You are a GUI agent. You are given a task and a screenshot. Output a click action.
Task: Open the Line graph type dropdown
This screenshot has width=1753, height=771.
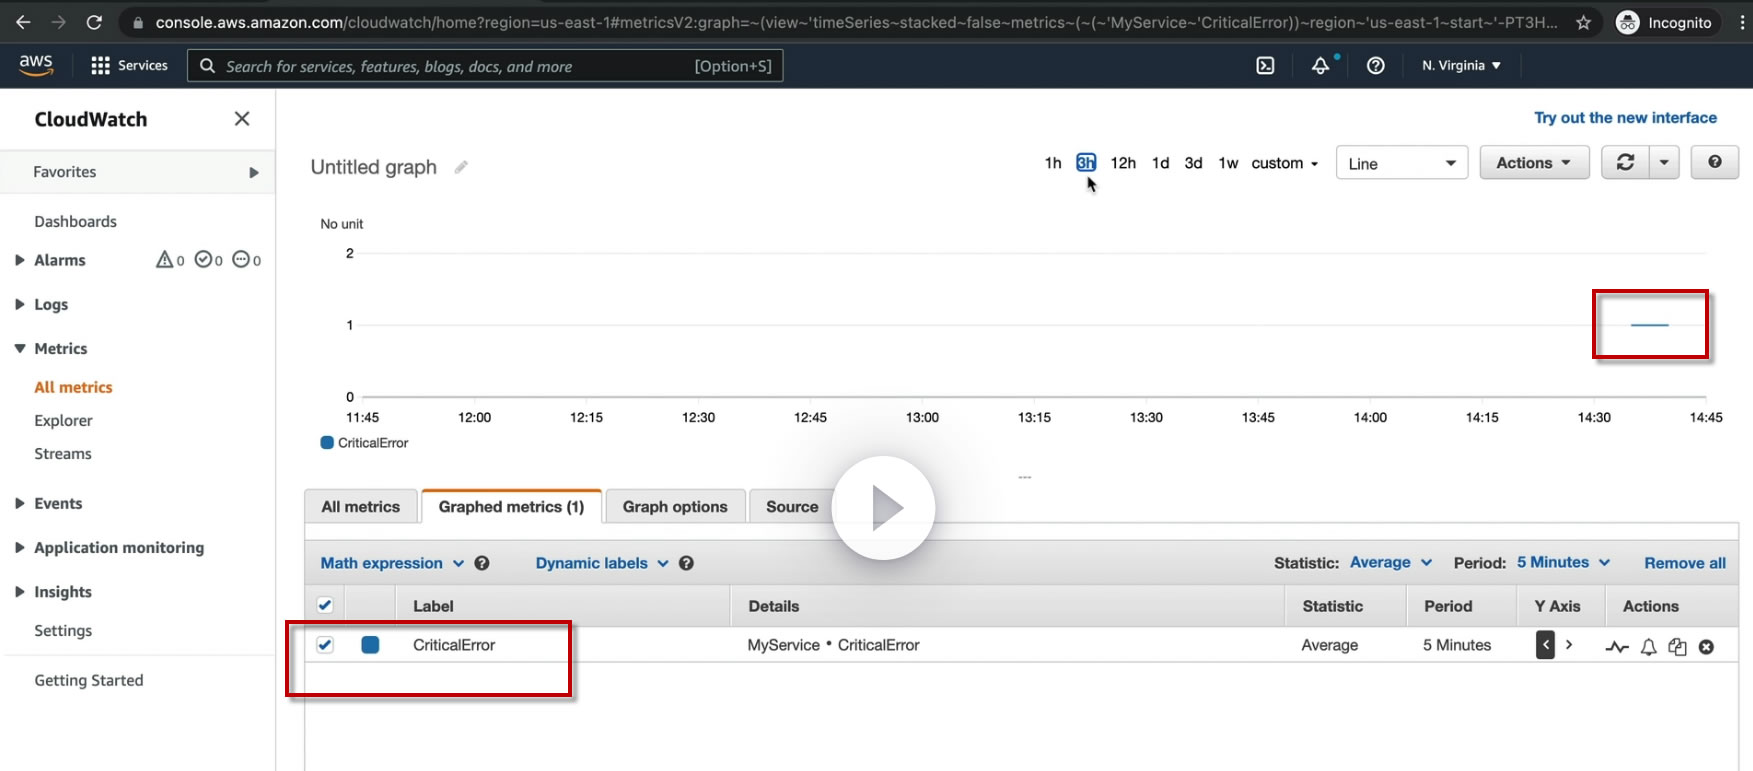coord(1402,163)
